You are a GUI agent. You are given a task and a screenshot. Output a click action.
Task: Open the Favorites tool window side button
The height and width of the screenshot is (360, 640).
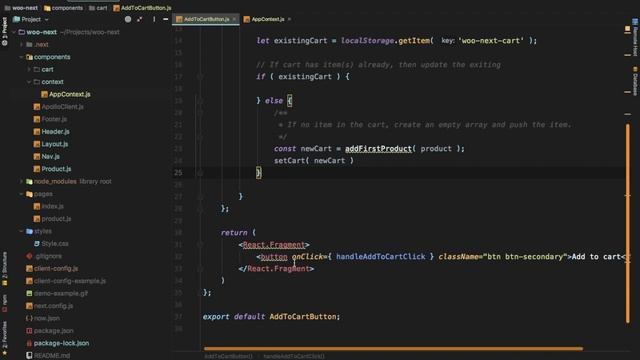coord(4,338)
